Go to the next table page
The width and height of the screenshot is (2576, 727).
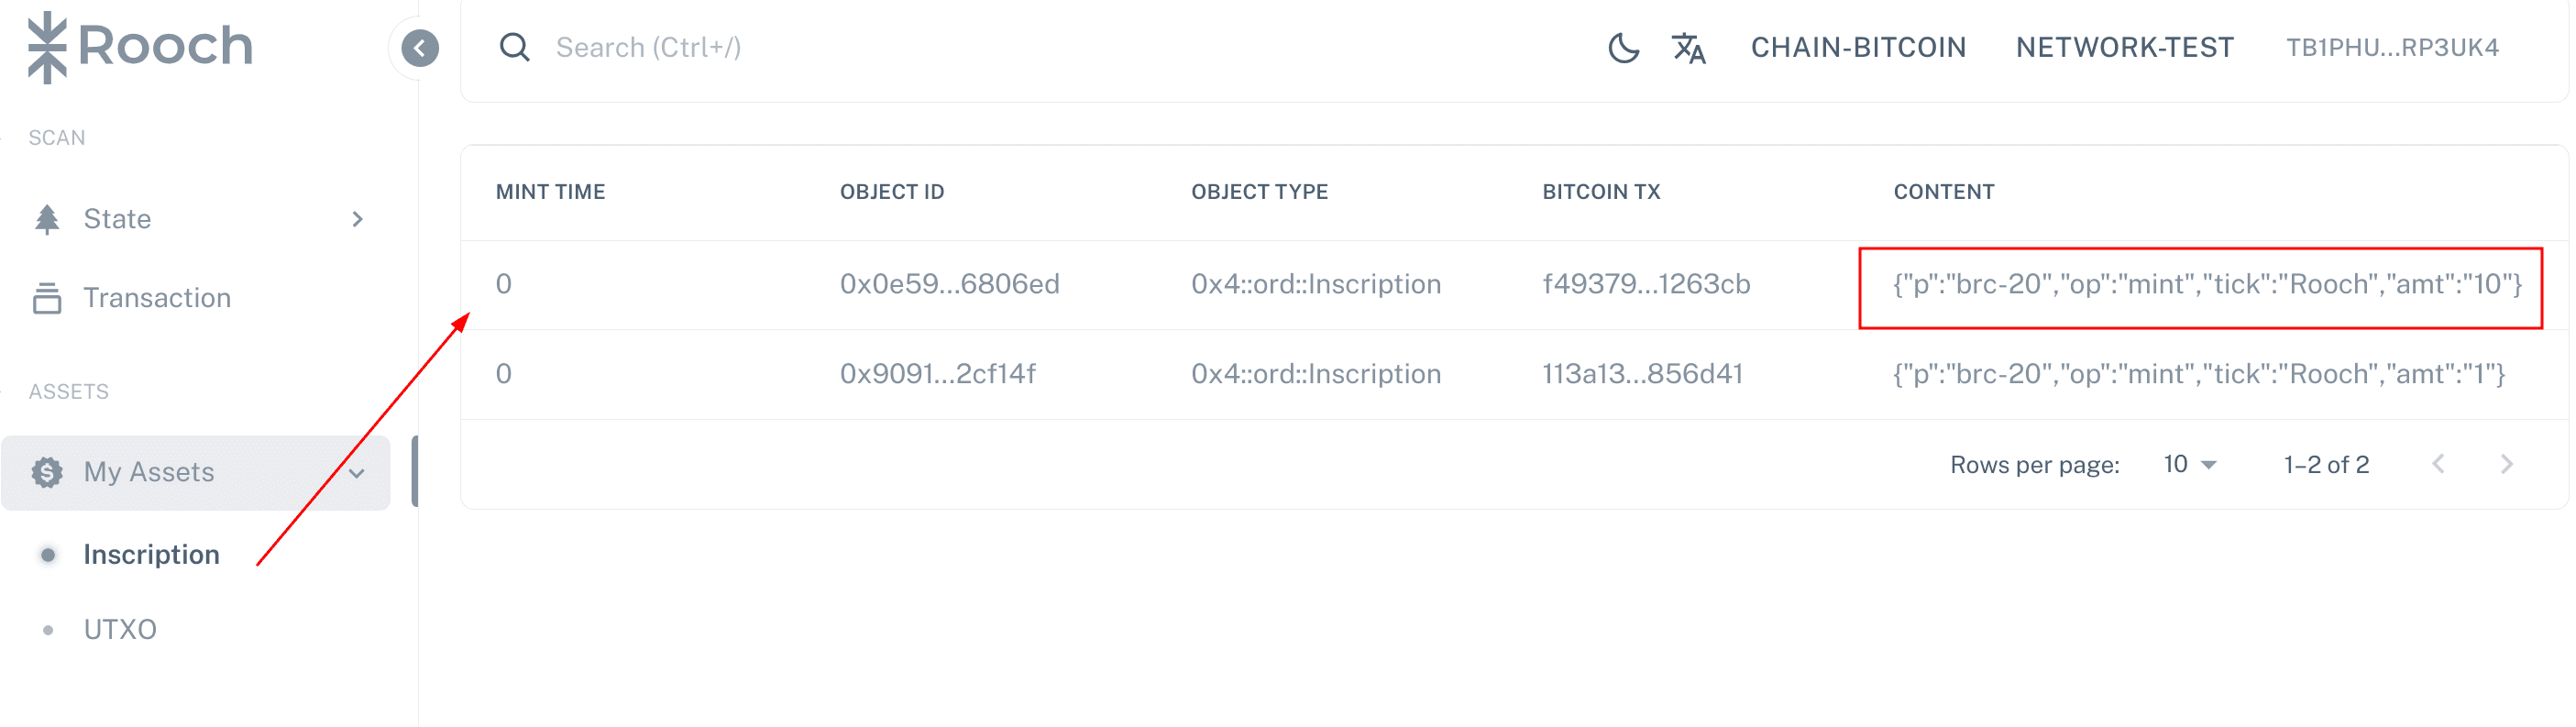[2506, 464]
